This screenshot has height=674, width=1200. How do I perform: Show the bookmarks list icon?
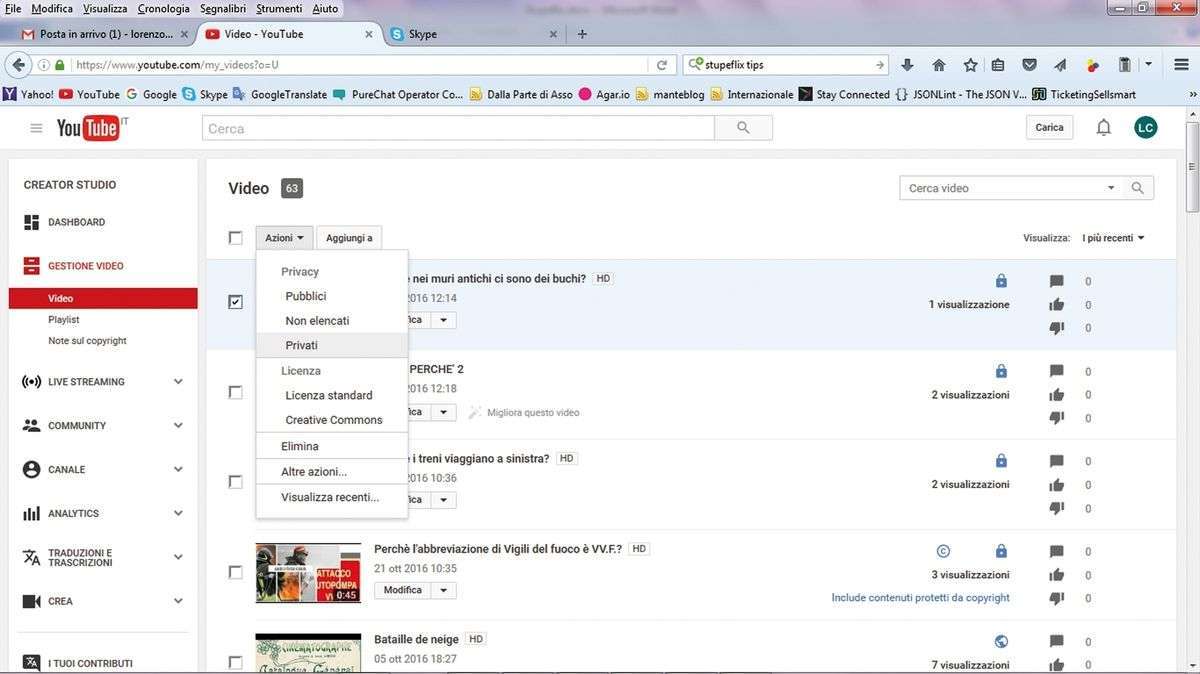pos(998,65)
